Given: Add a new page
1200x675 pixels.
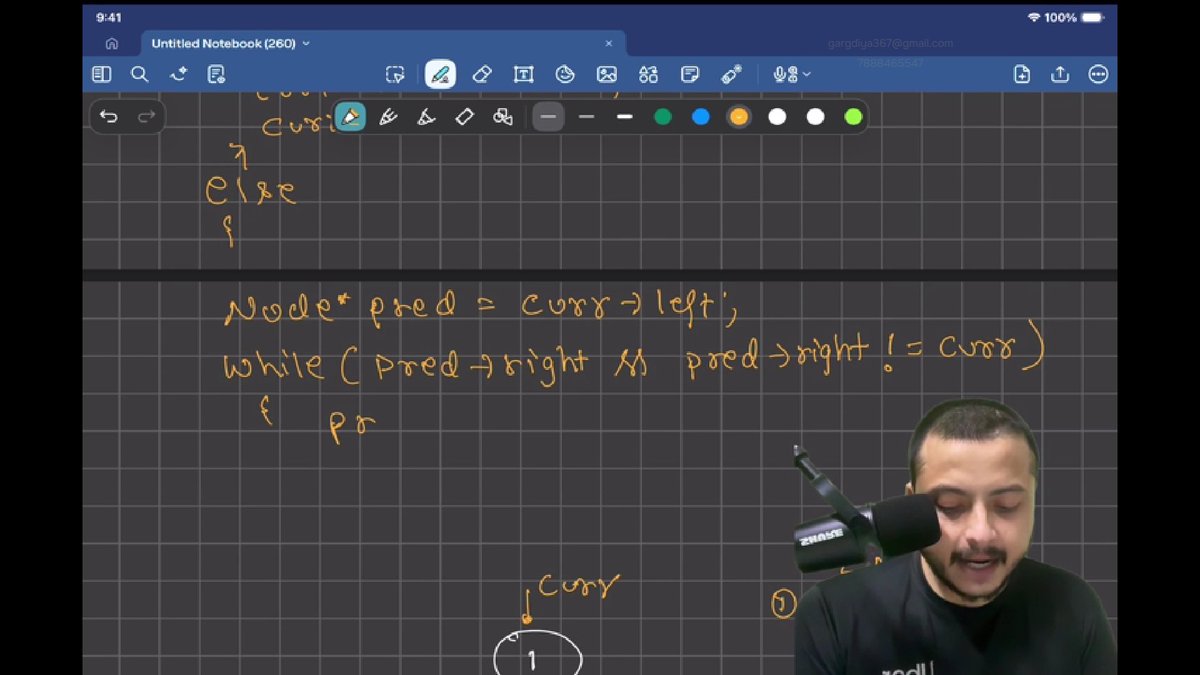Looking at the screenshot, I should pyautogui.click(x=1022, y=74).
